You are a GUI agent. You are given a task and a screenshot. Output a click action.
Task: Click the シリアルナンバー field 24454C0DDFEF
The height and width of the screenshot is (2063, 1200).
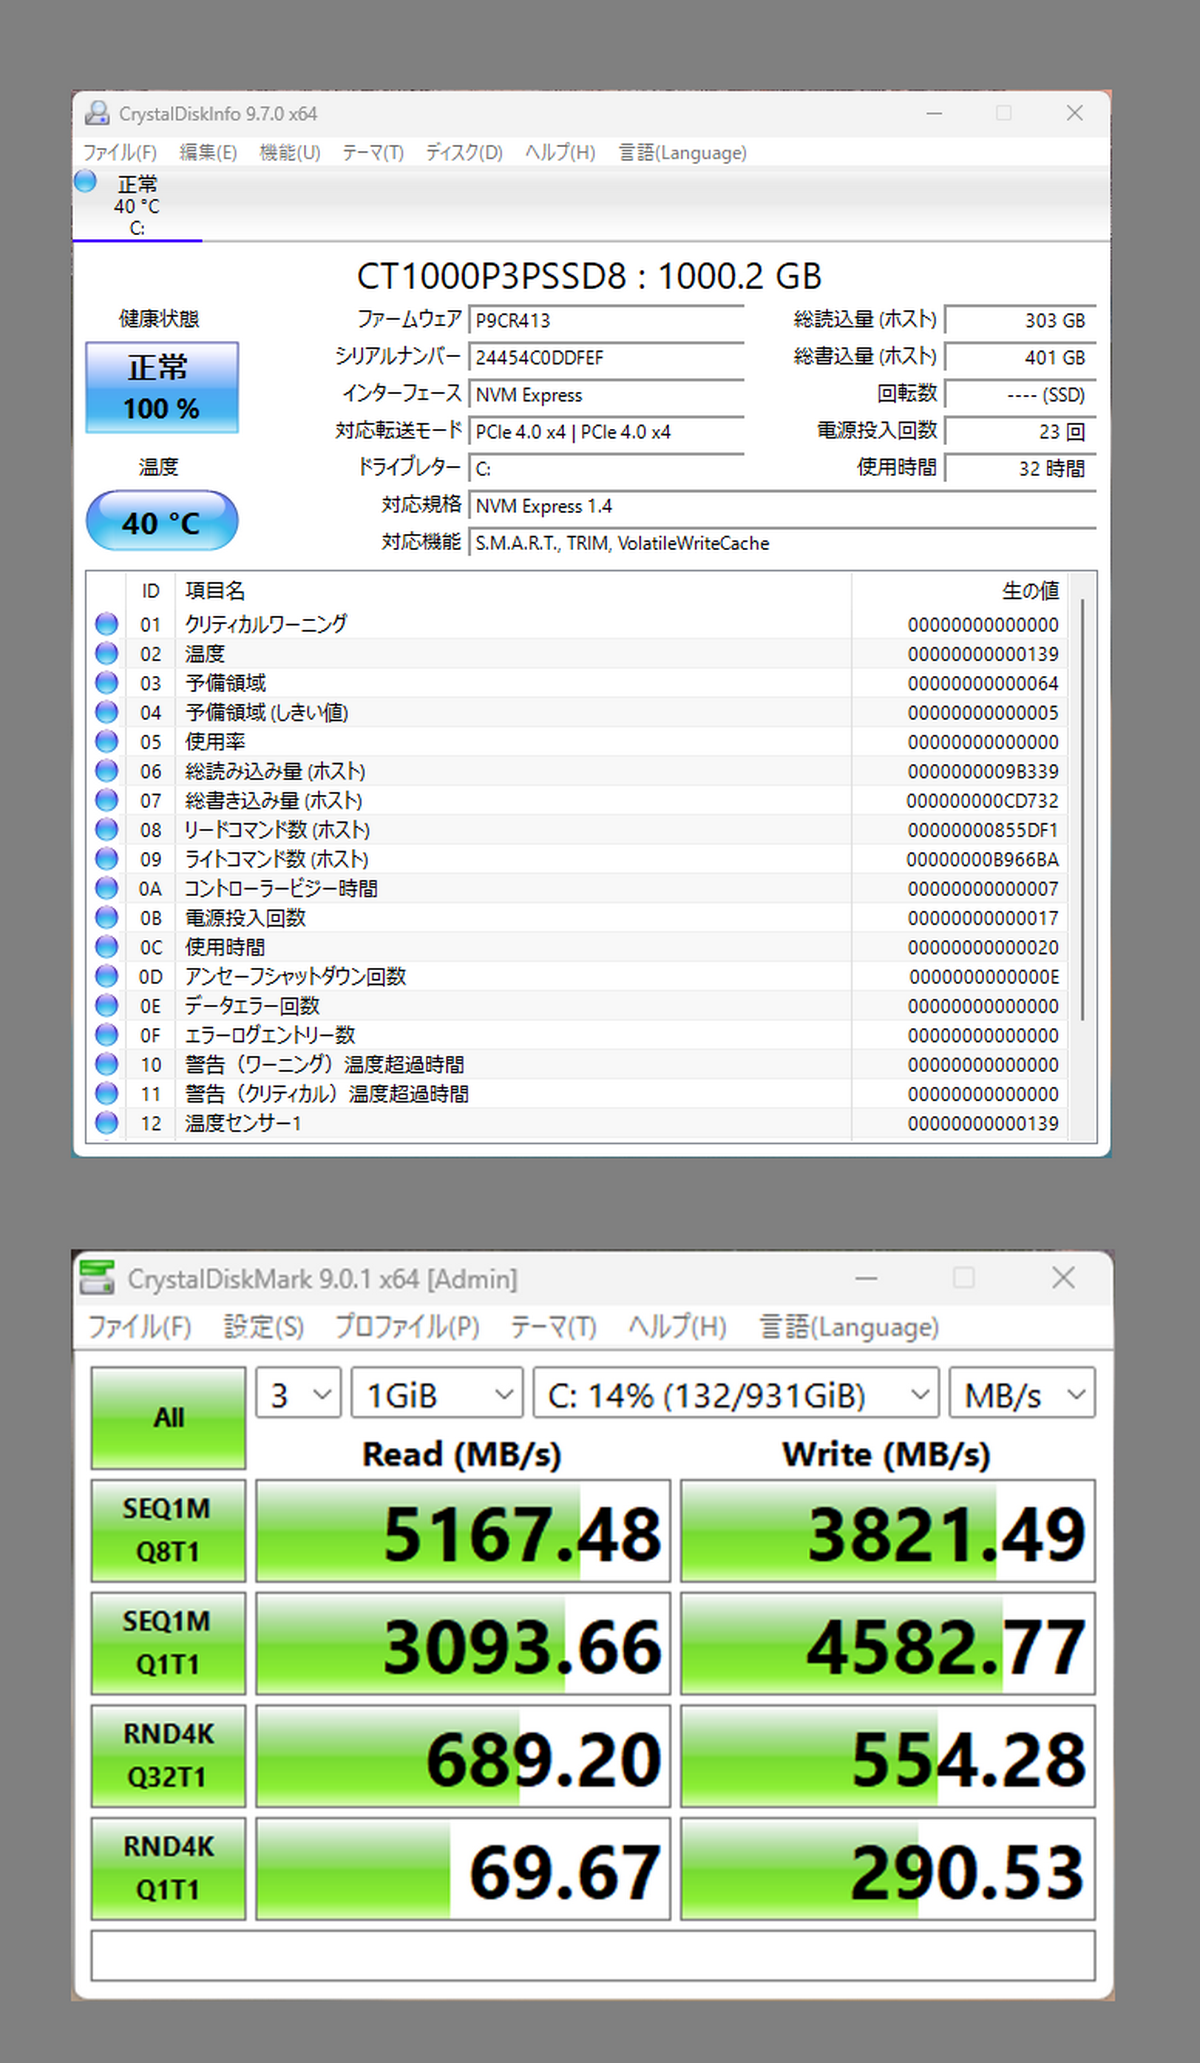click(x=606, y=358)
